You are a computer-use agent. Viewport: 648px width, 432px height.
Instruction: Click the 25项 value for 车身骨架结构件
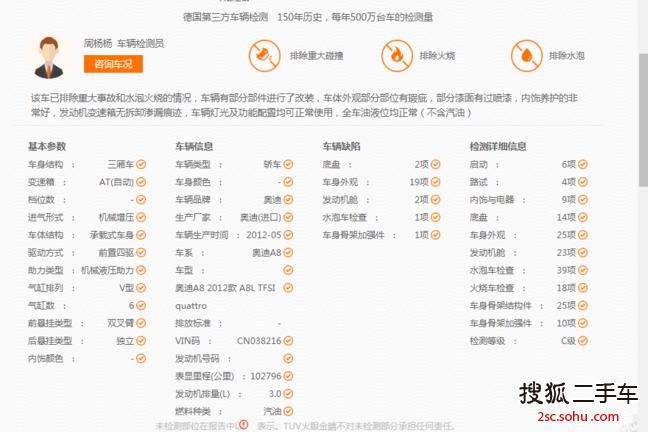pos(566,306)
